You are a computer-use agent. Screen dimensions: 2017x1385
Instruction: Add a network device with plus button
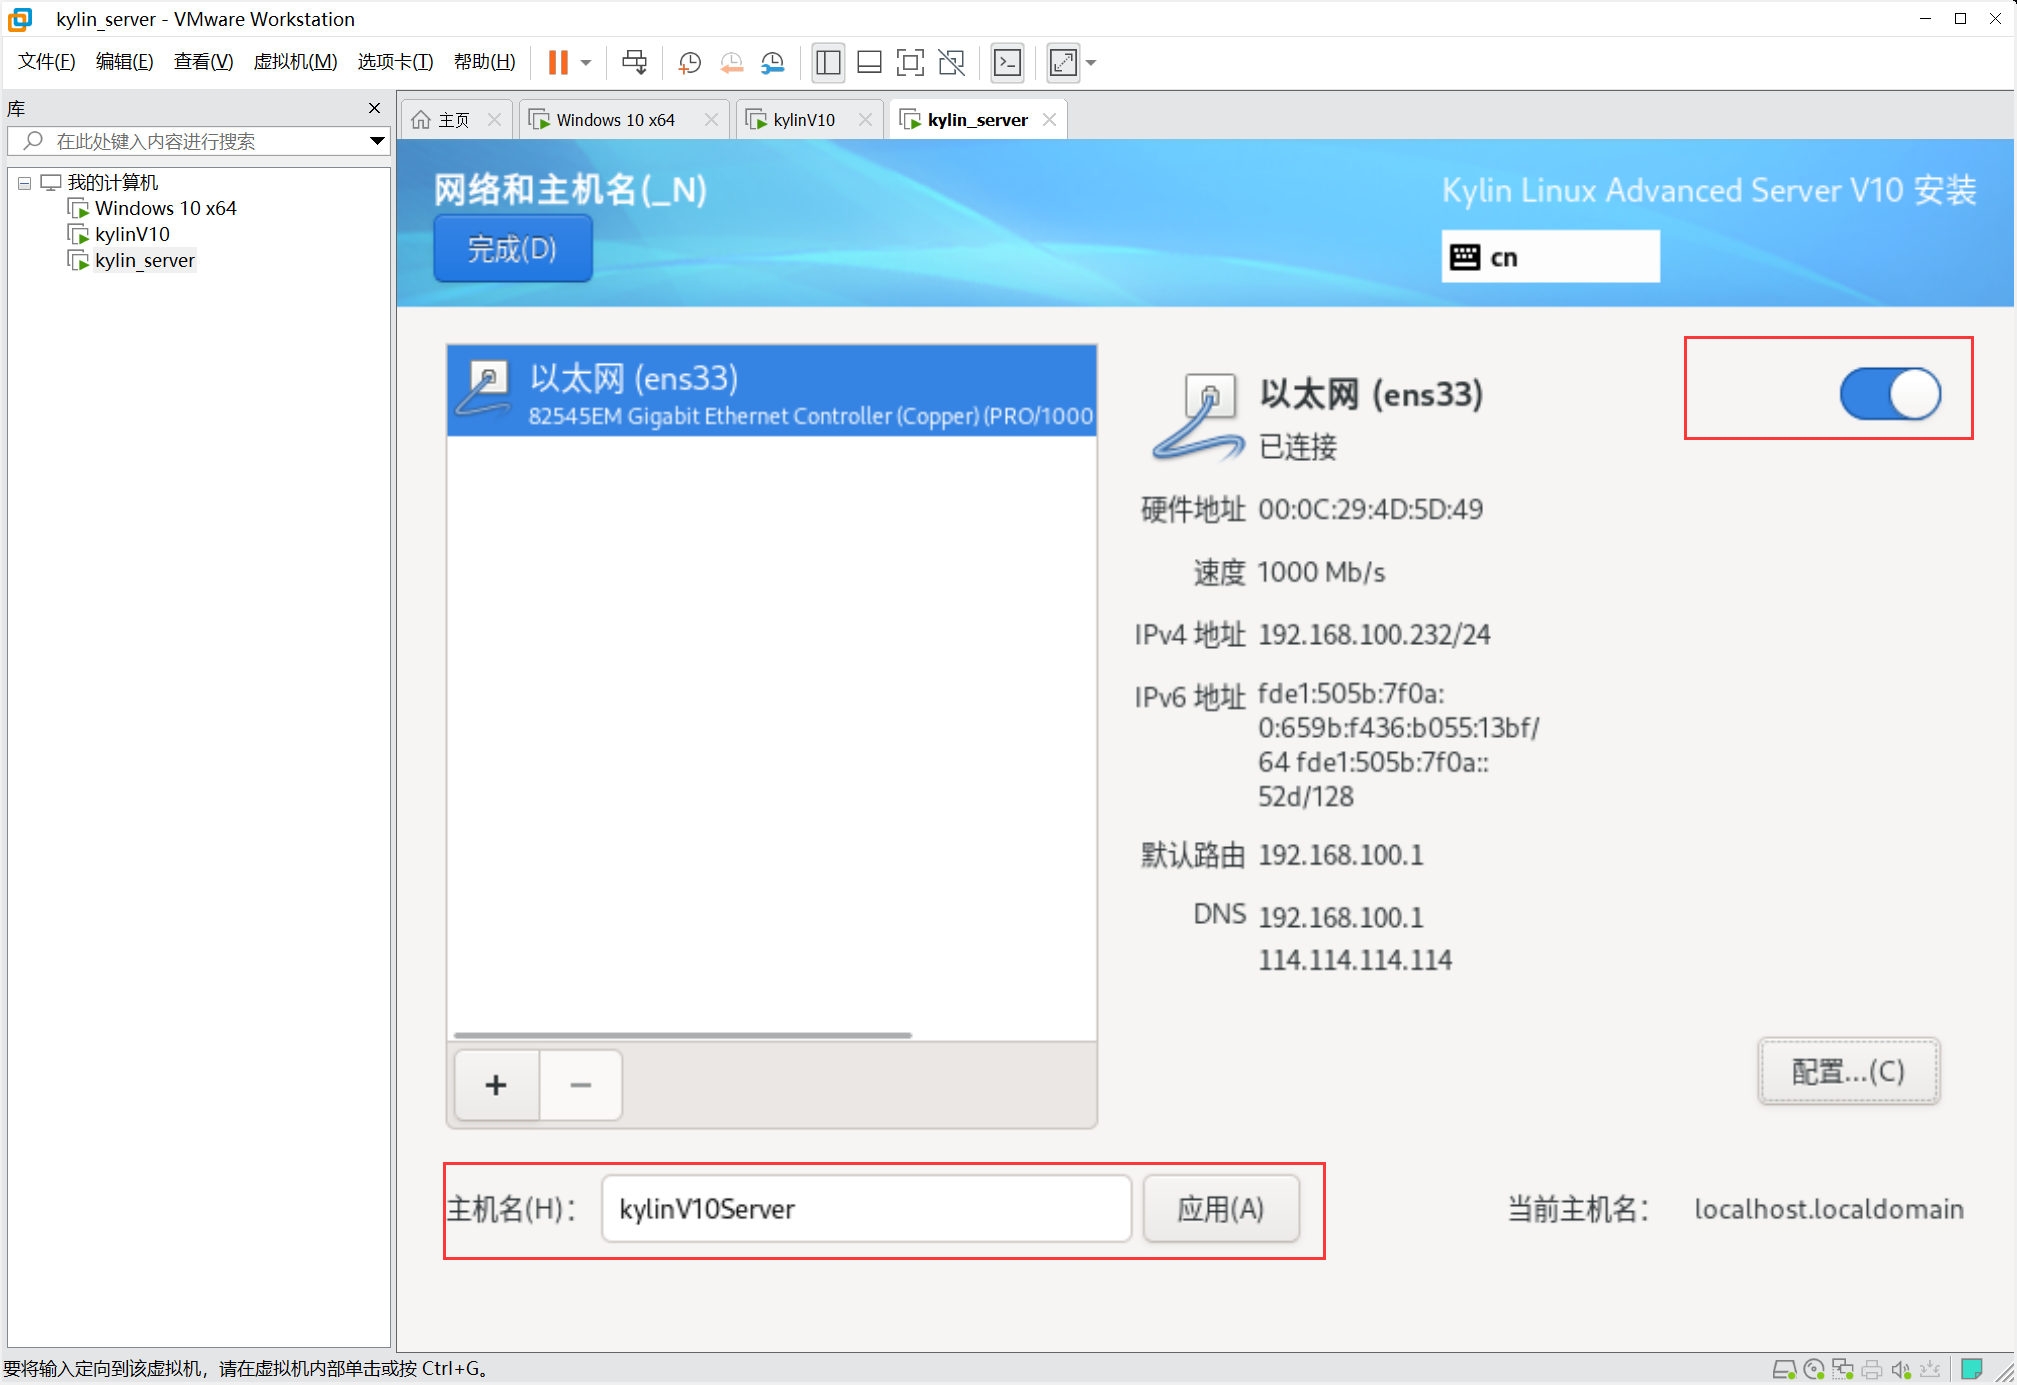coord(496,1085)
